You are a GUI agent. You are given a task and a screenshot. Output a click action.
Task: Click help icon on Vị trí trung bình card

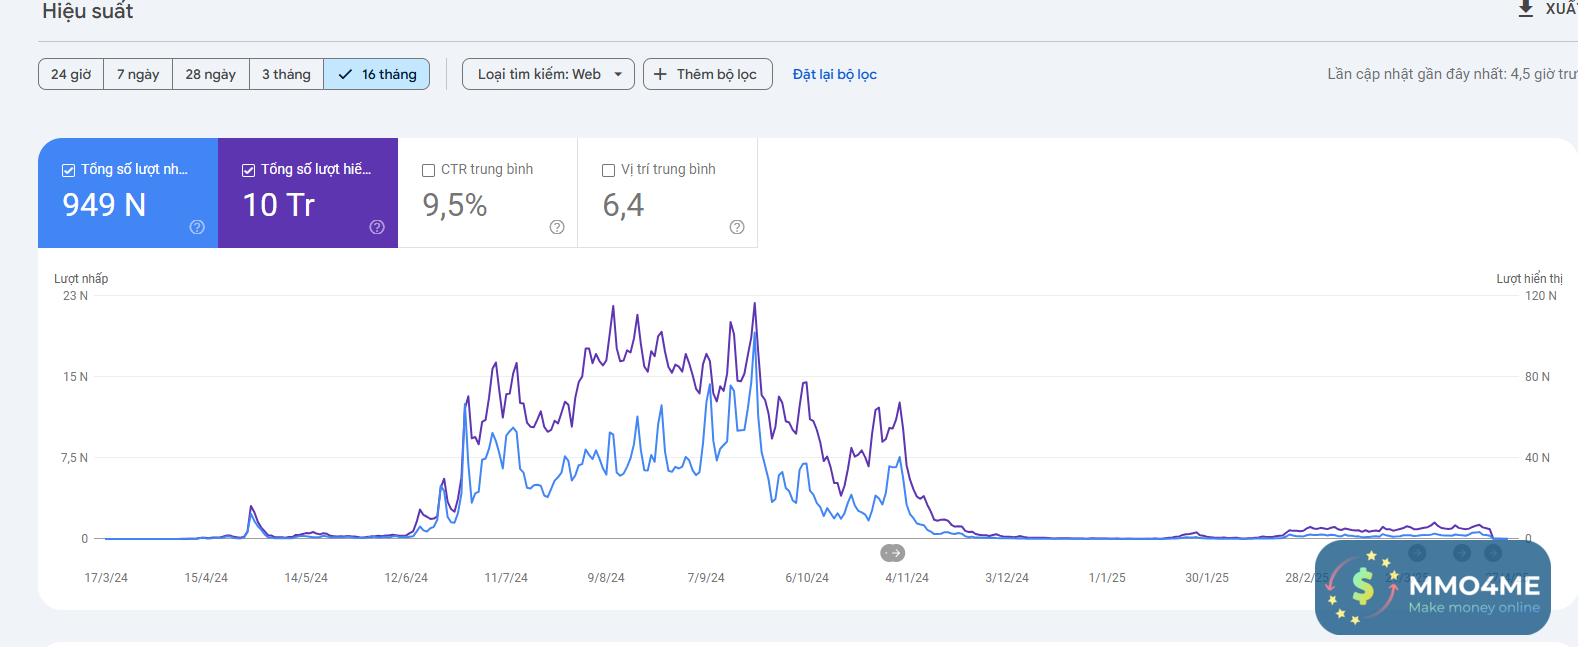click(x=737, y=227)
